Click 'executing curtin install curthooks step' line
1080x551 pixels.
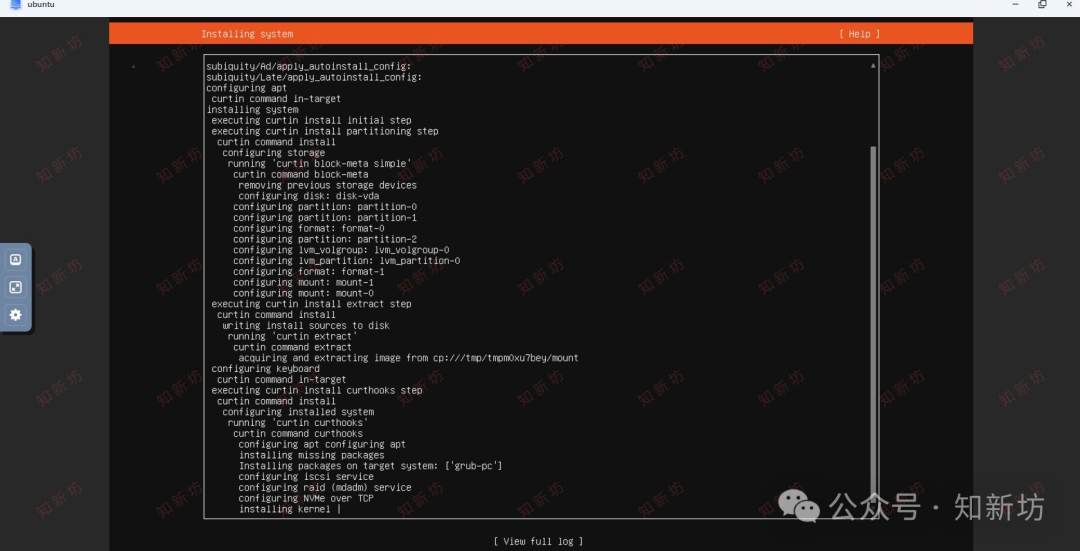pyautogui.click(x=317, y=391)
